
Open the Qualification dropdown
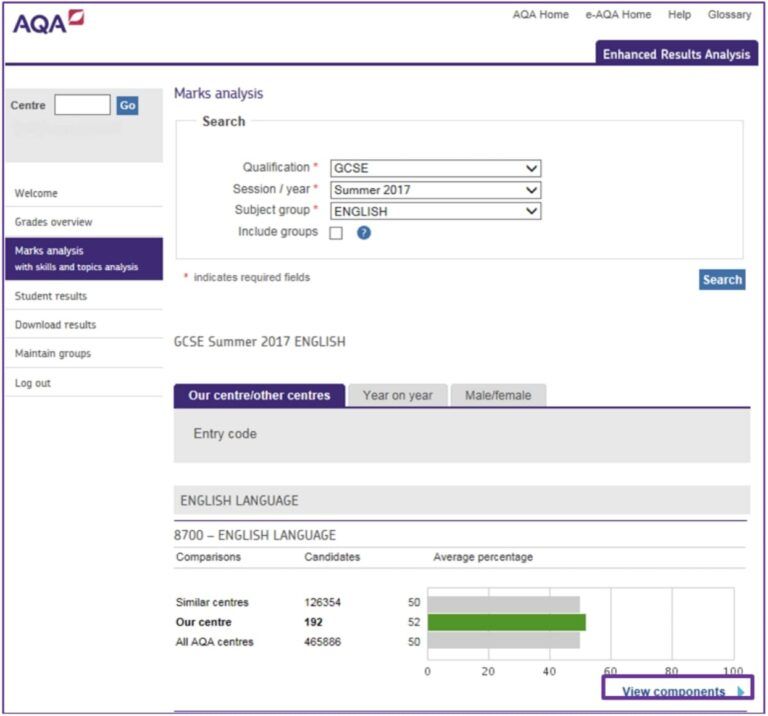(x=435, y=168)
